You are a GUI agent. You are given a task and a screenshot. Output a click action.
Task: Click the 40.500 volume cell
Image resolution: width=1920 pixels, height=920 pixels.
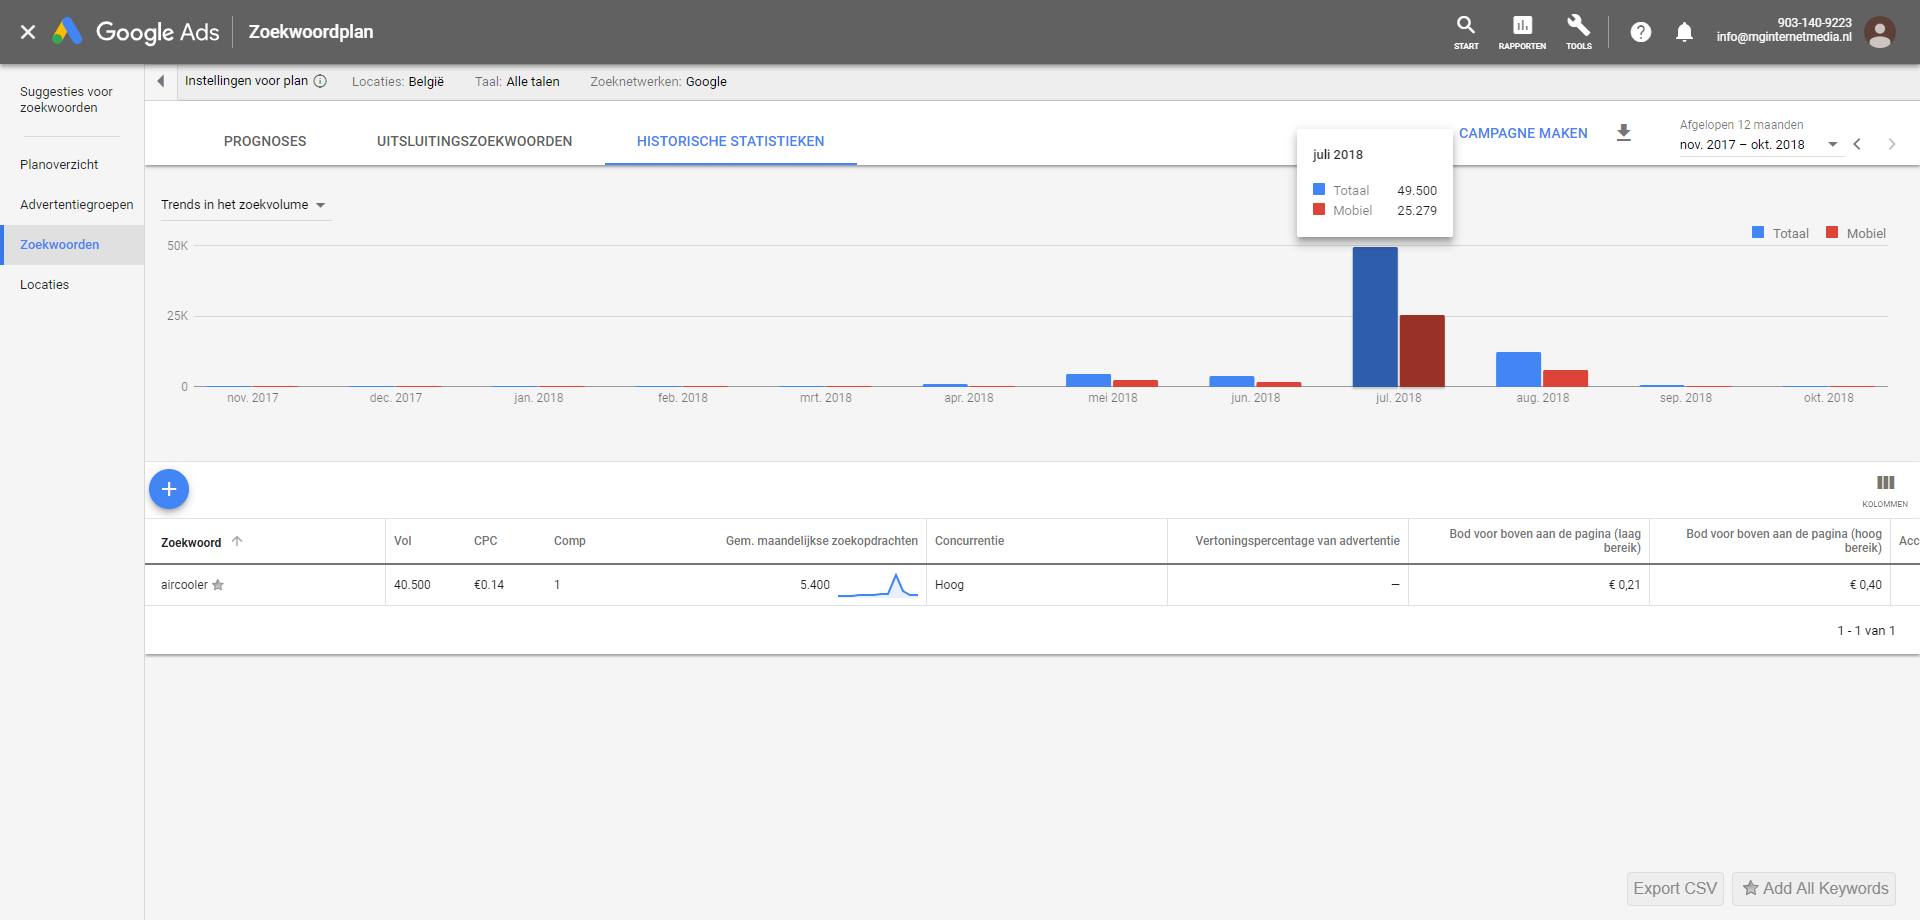click(412, 585)
